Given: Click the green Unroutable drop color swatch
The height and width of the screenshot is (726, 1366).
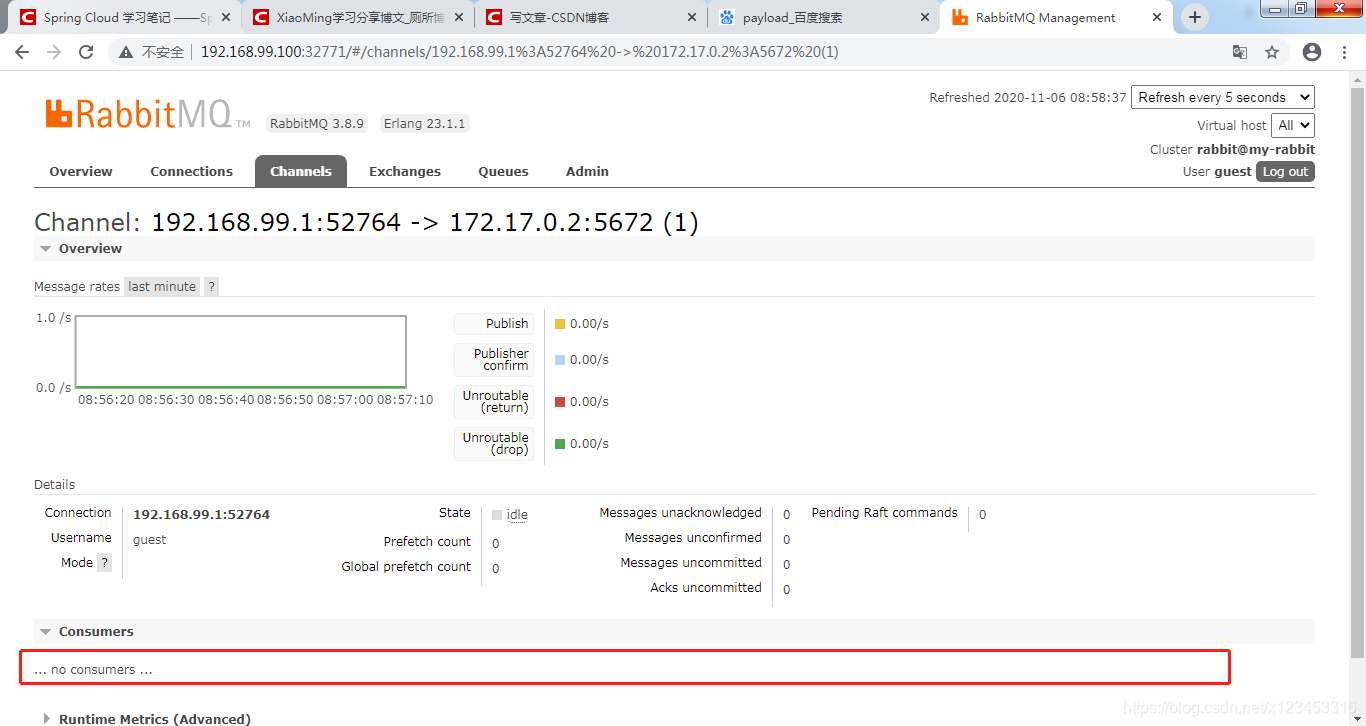Looking at the screenshot, I should [x=560, y=444].
